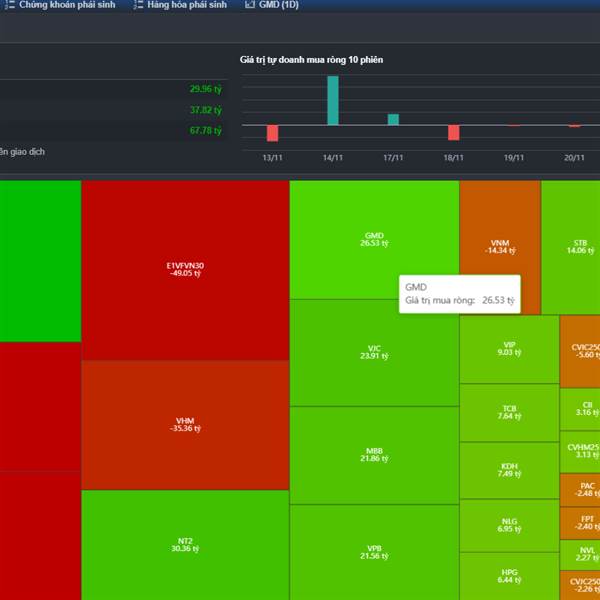This screenshot has width=600, height=600.
Task: Click the red 18/11 bar in chart
Action: pyautogui.click(x=453, y=132)
